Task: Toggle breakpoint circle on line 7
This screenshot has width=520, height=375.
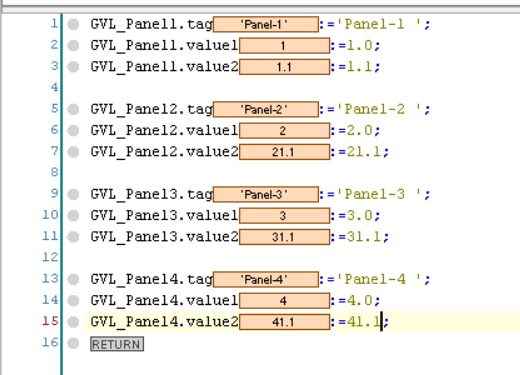Action: click(x=73, y=152)
